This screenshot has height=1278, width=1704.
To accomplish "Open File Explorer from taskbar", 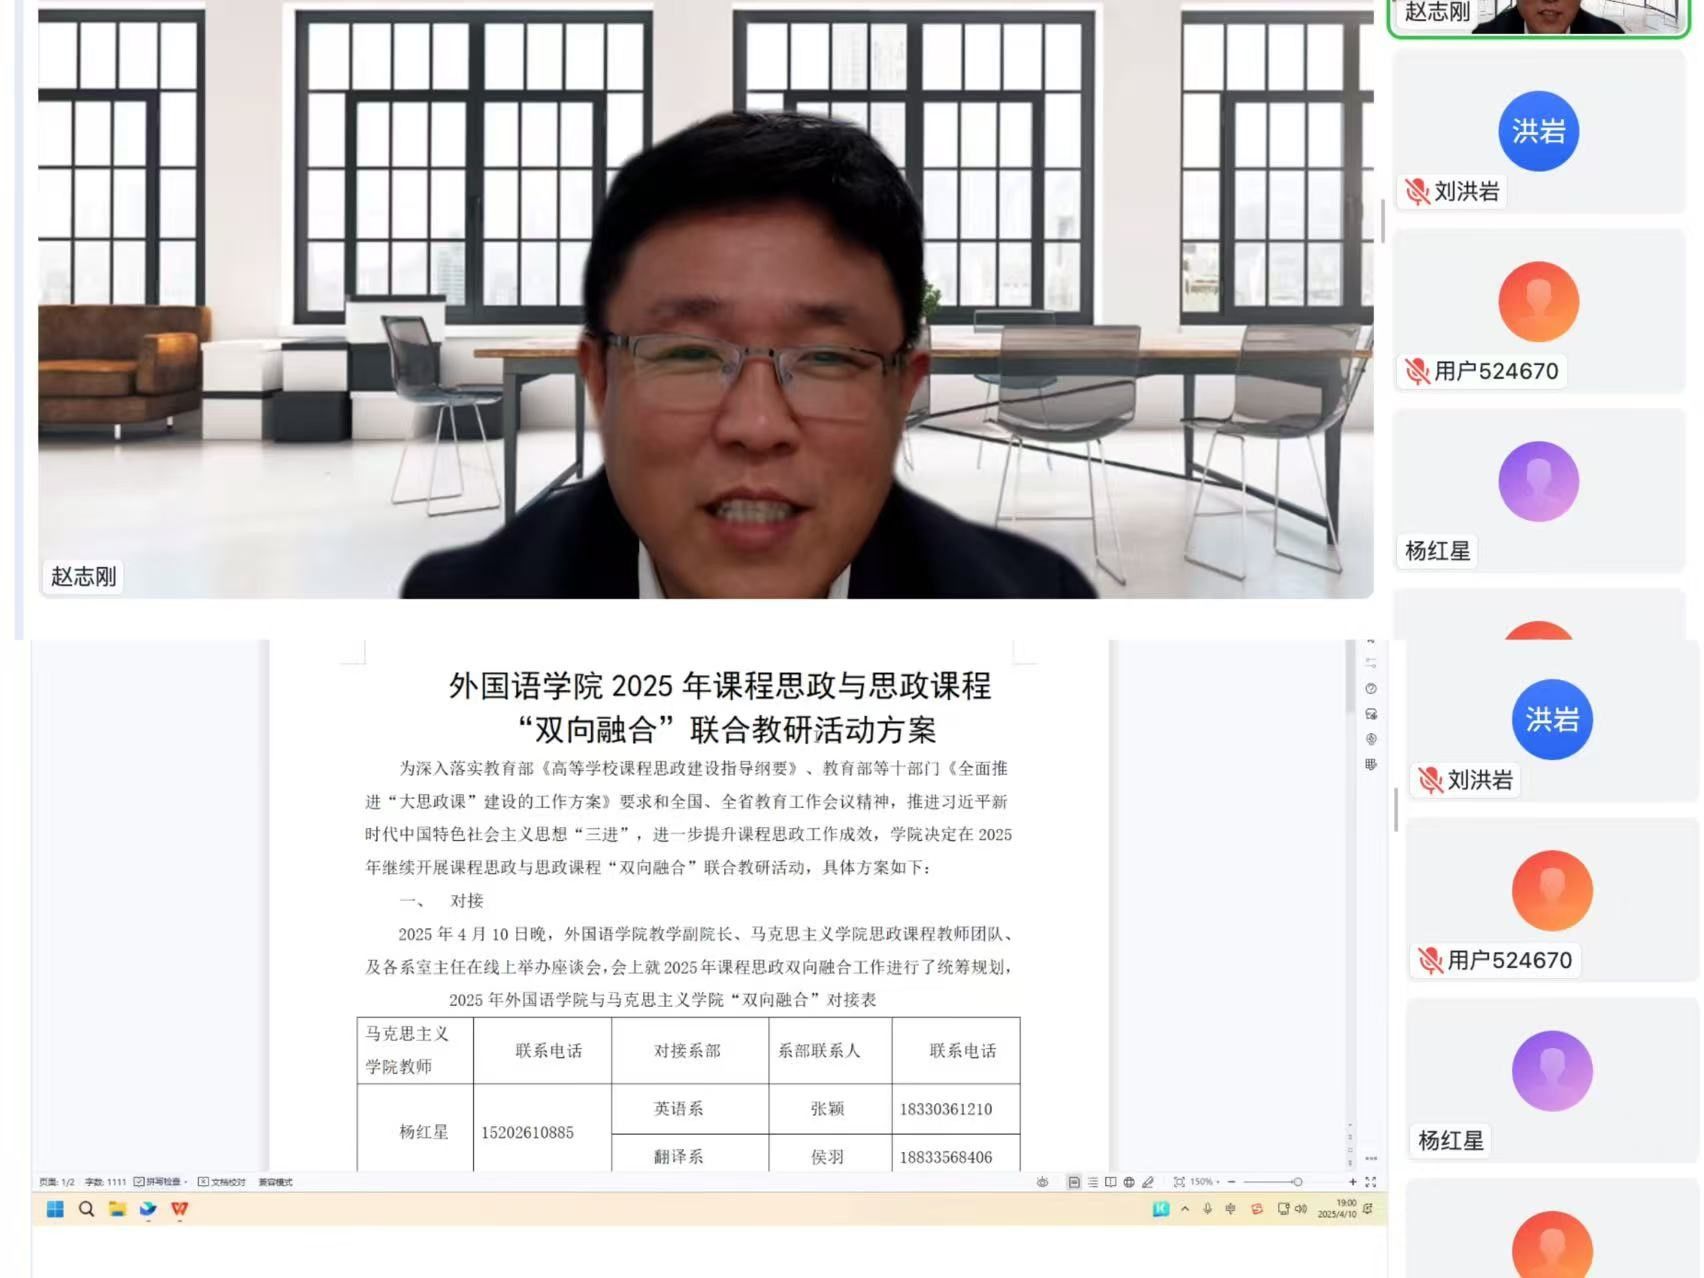I will coord(117,1209).
